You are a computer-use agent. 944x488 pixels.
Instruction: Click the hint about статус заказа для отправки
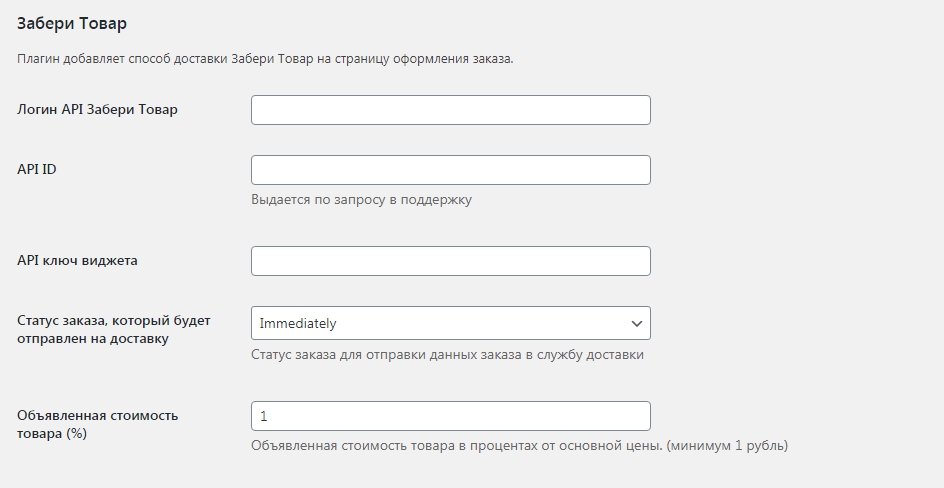tap(447, 354)
